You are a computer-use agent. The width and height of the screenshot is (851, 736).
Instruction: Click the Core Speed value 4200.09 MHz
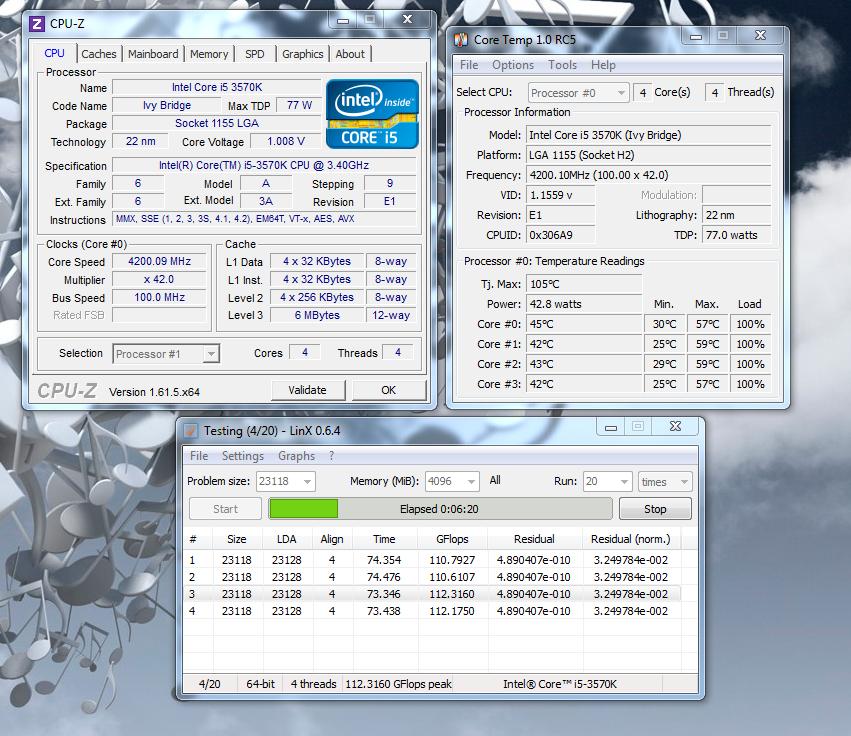click(x=160, y=261)
